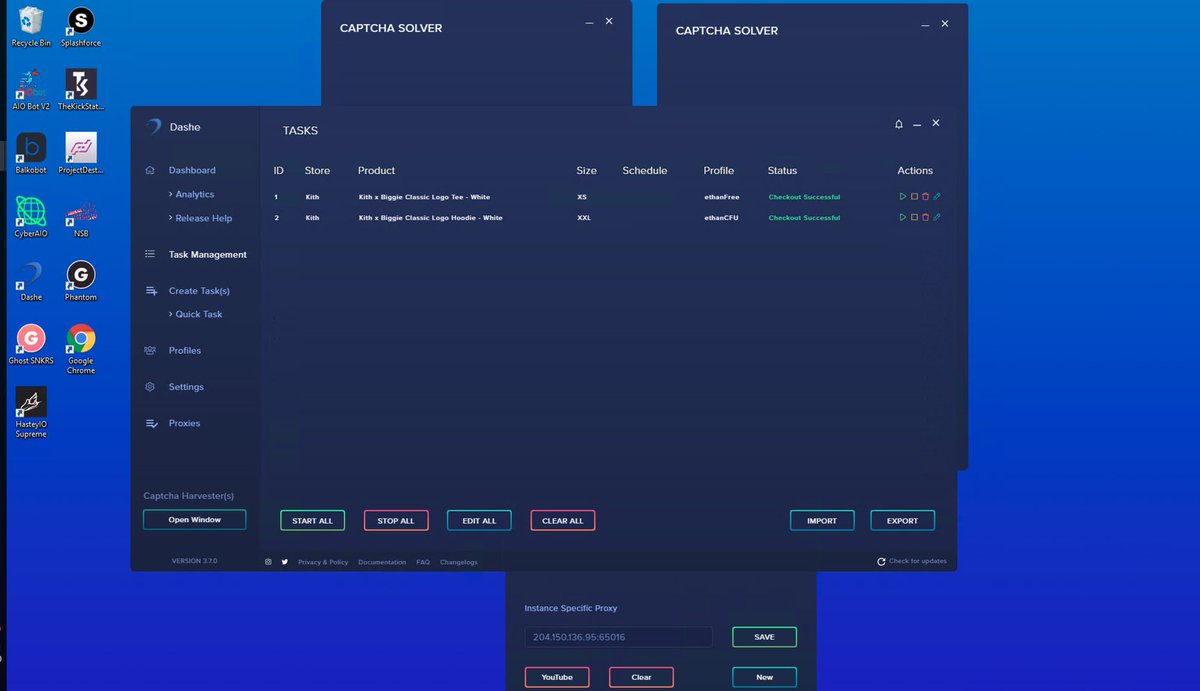Click the CLEAR ALL button
The image size is (1200, 691).
coord(563,520)
